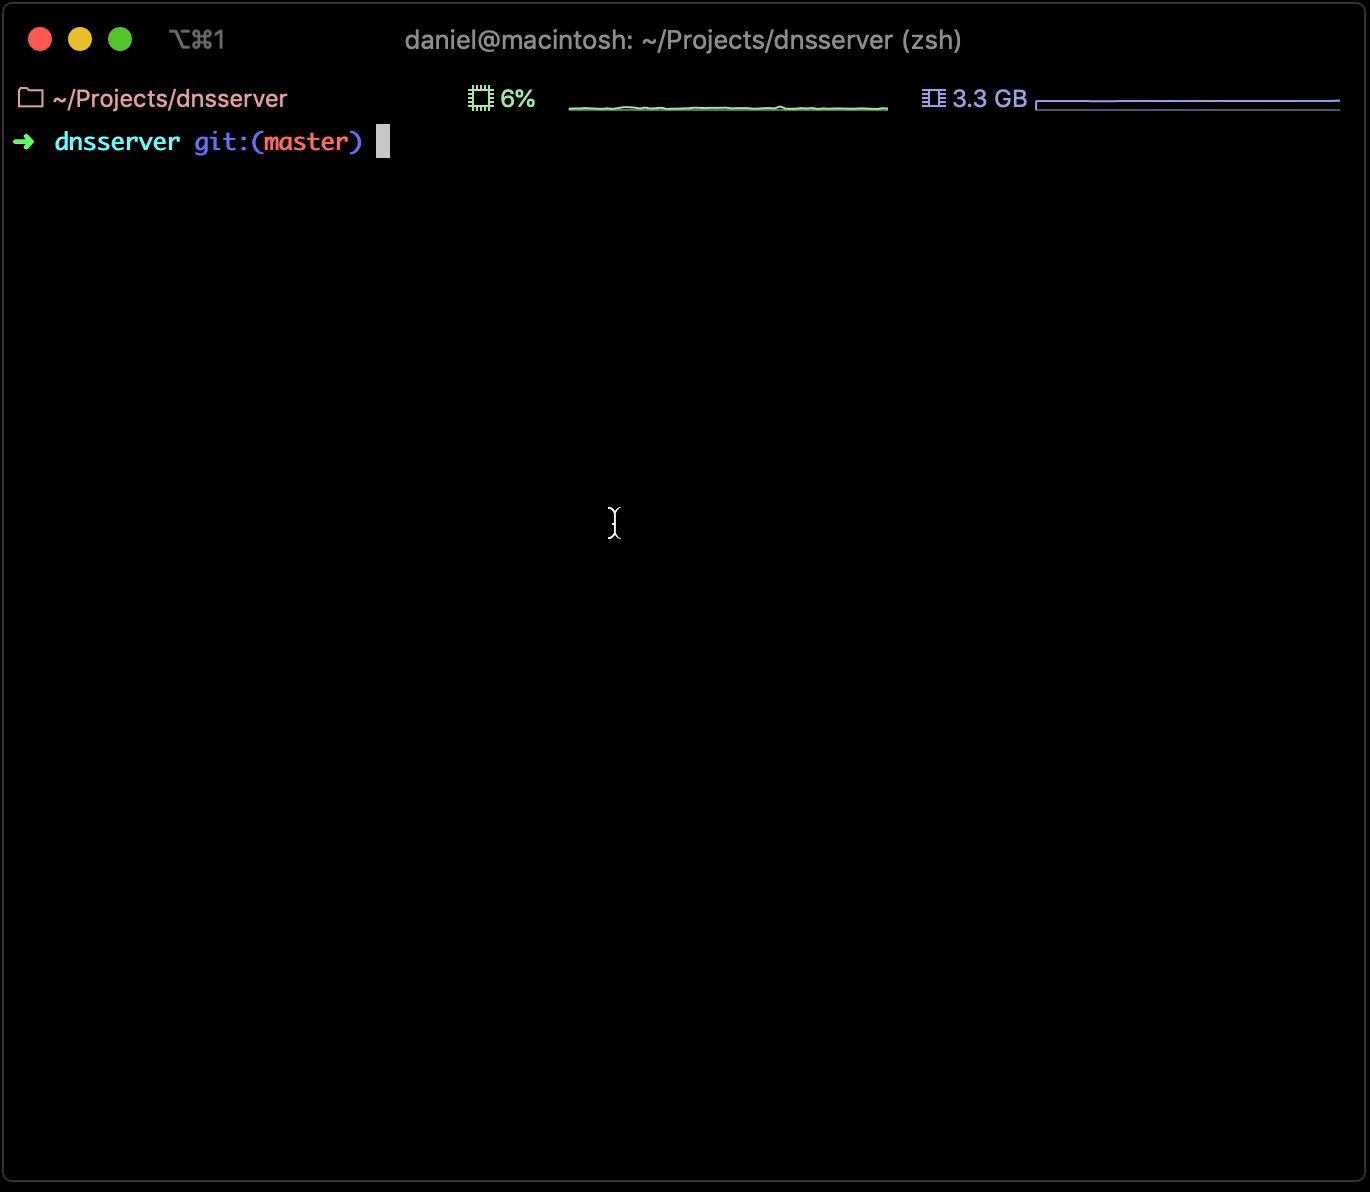Click the folder icon in the status bar
Image resolution: width=1370 pixels, height=1192 pixels.
[29, 97]
